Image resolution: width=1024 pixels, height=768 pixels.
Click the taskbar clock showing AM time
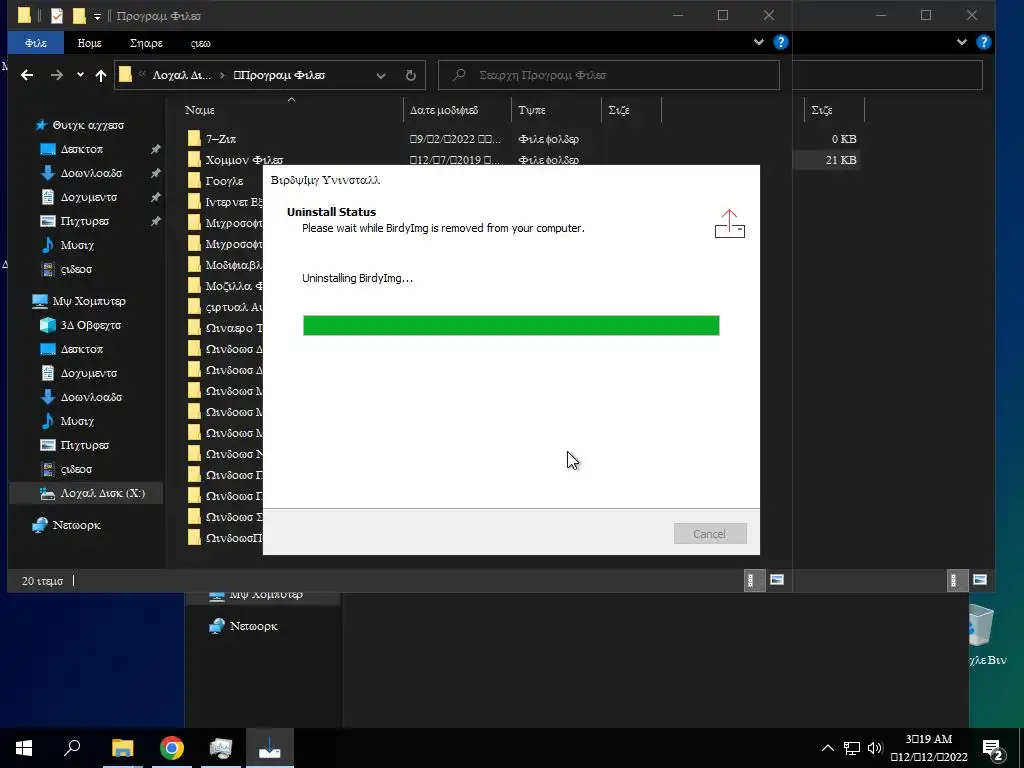click(x=929, y=748)
